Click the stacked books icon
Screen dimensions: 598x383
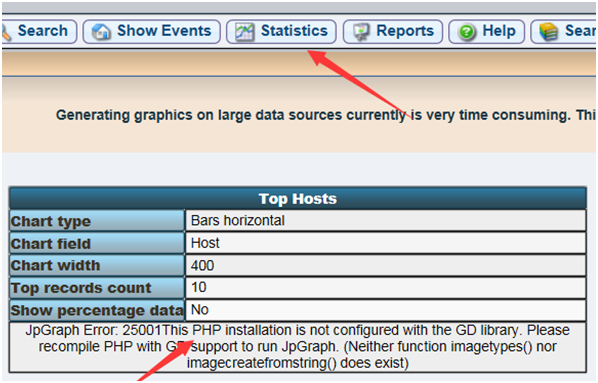(x=549, y=32)
